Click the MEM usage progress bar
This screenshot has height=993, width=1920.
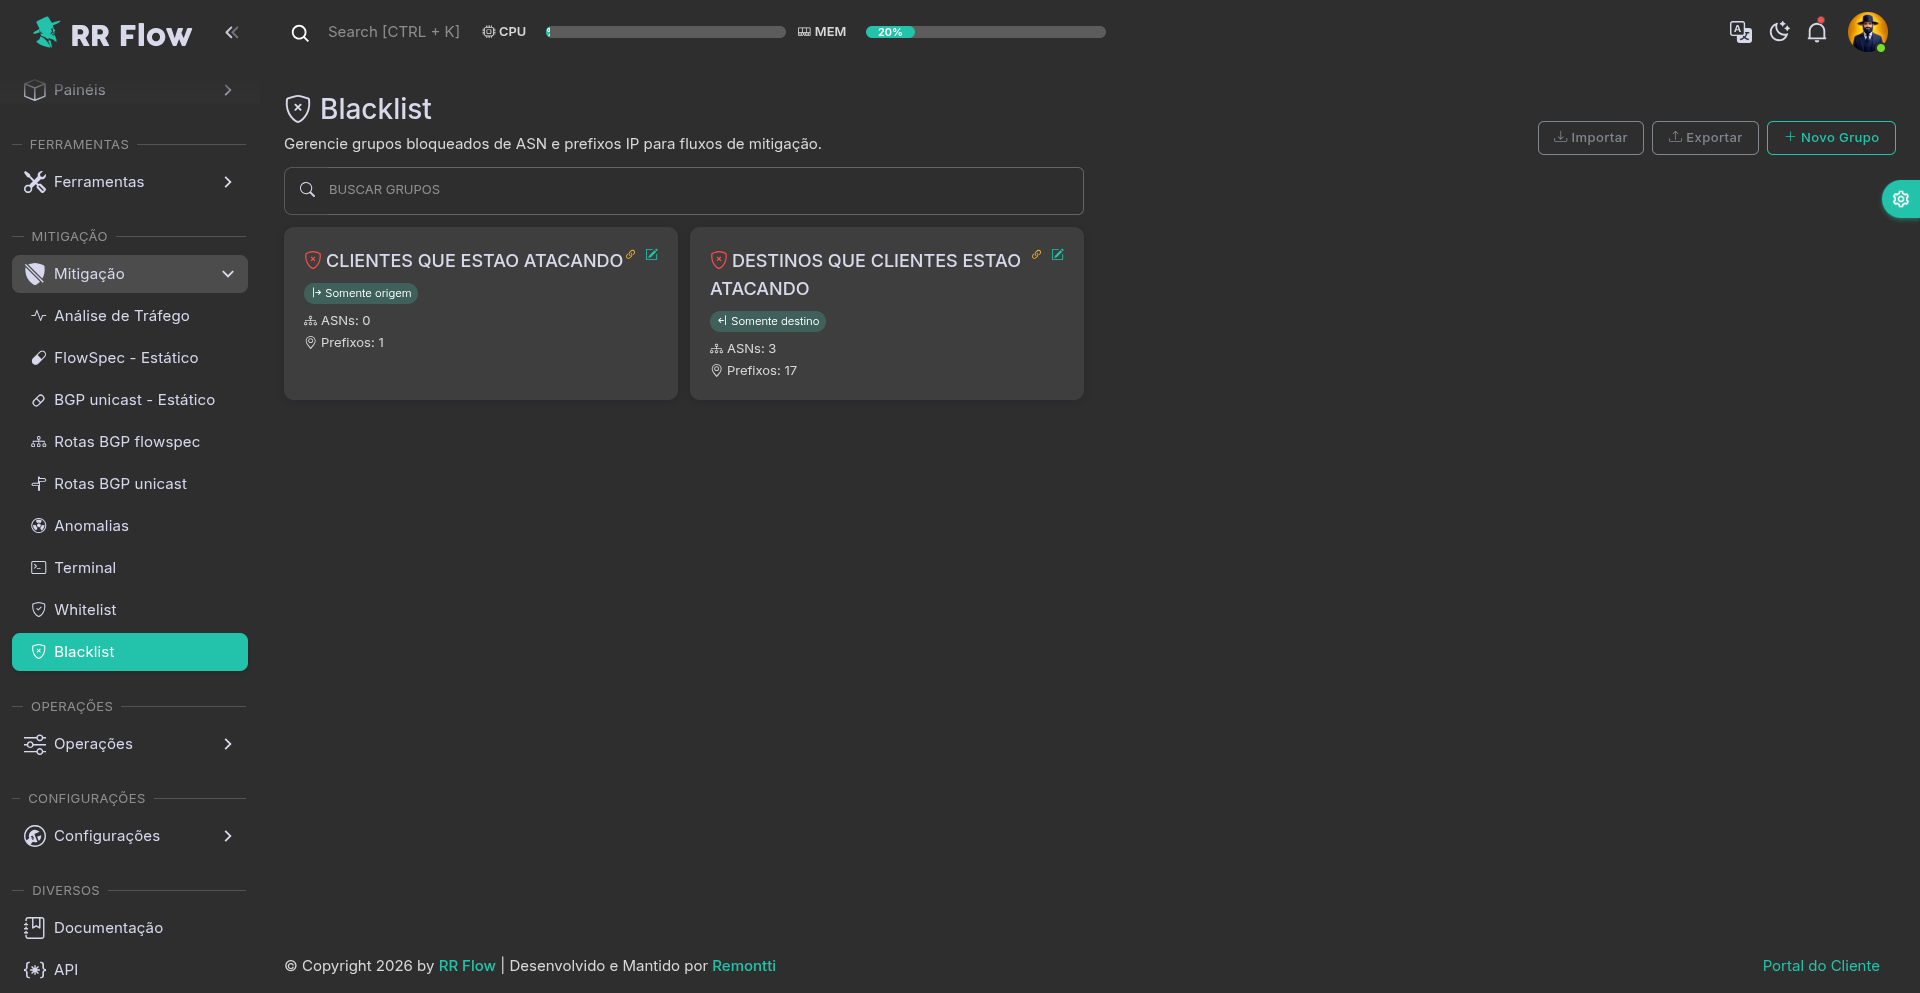coord(985,32)
